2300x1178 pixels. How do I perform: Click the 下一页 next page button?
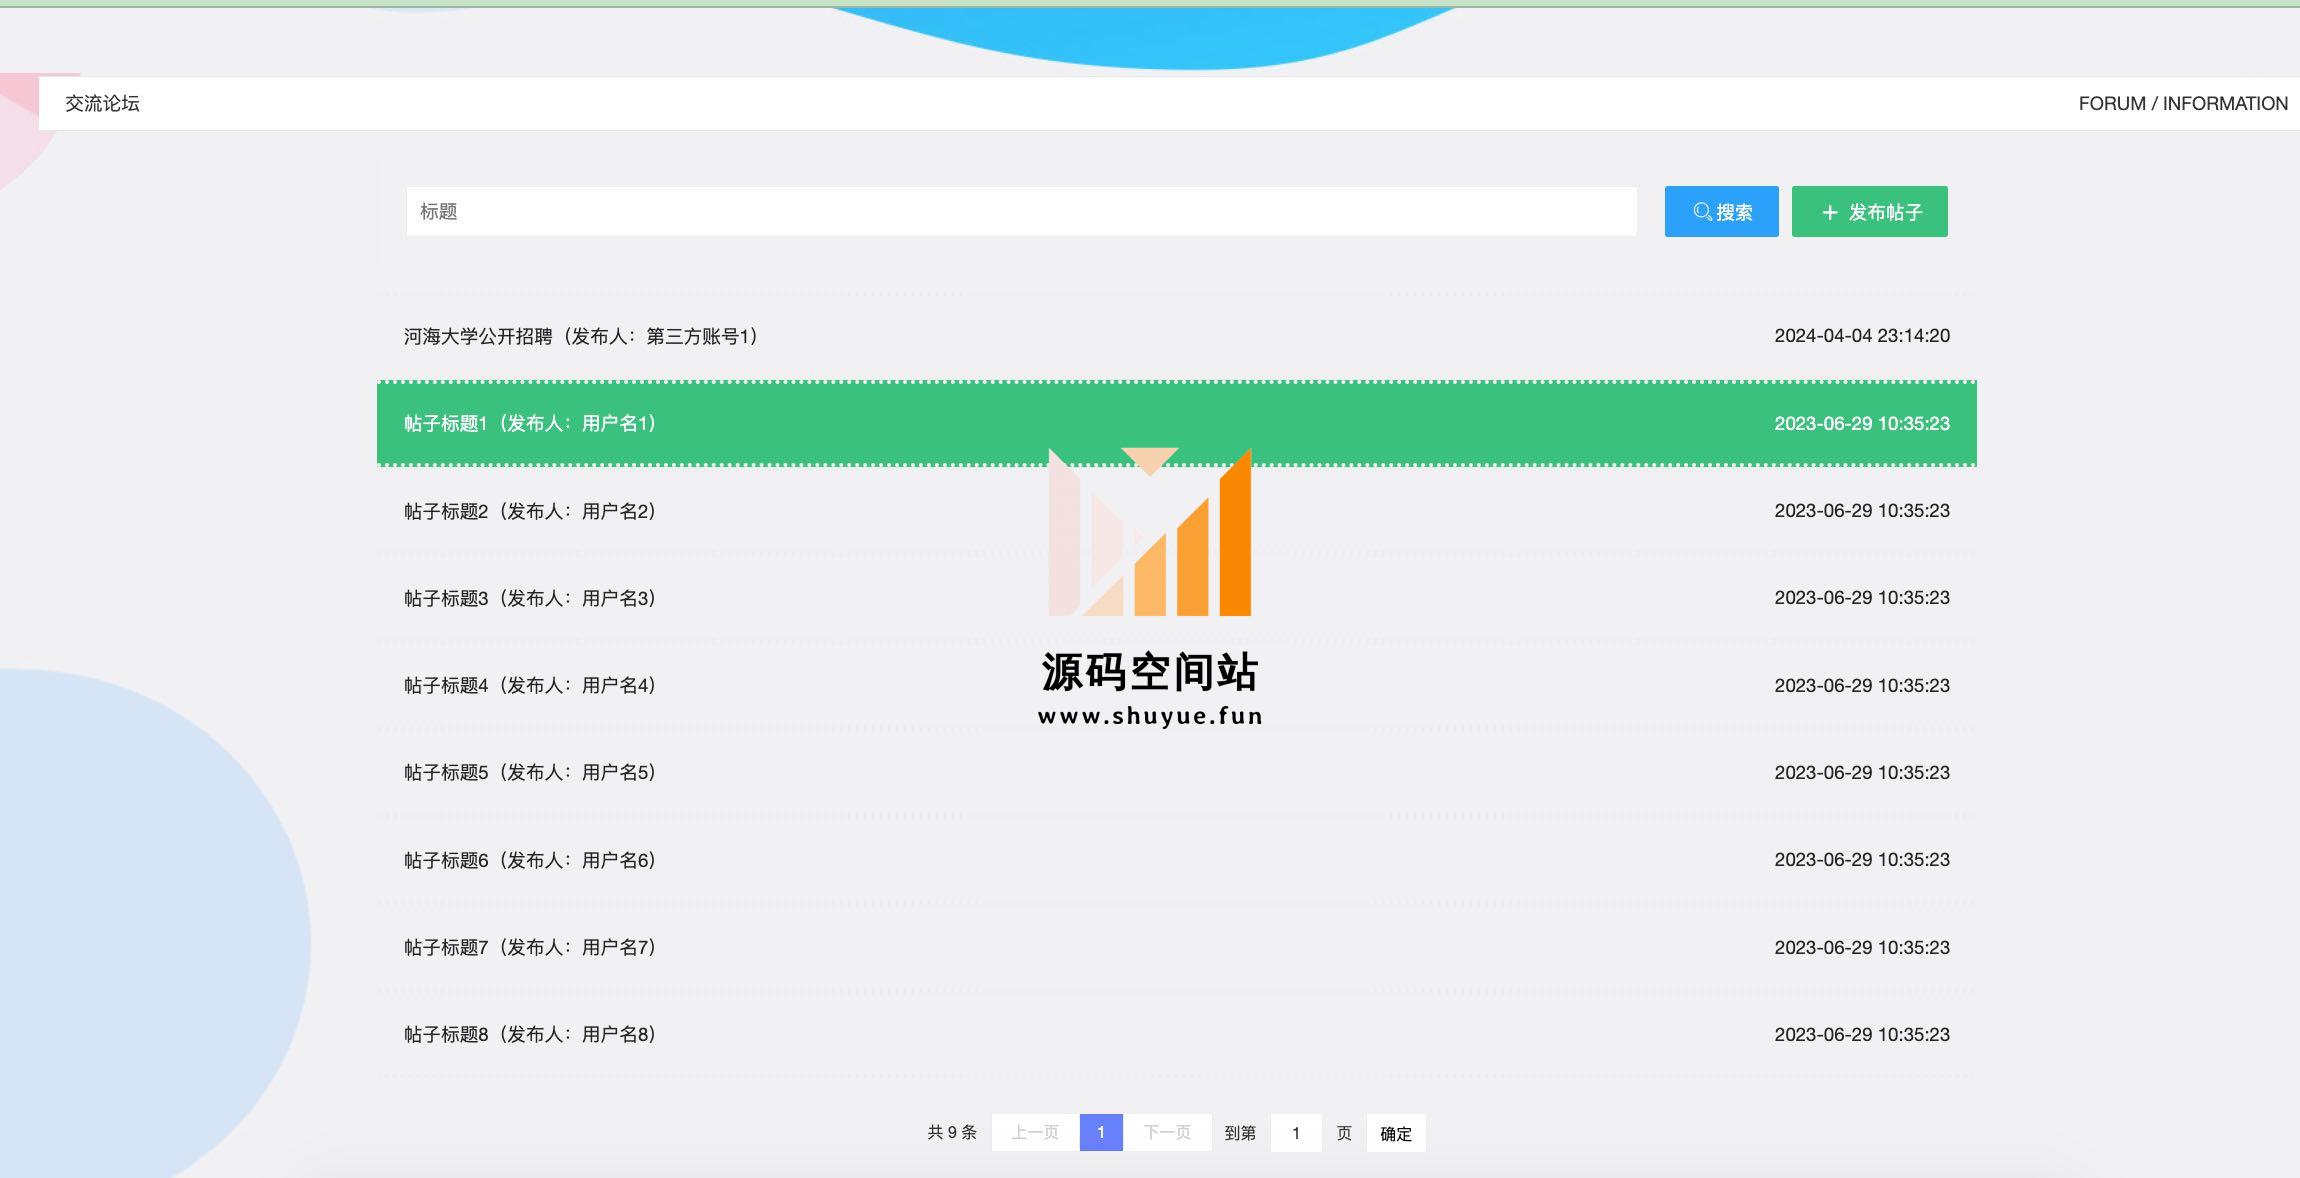(x=1167, y=1132)
